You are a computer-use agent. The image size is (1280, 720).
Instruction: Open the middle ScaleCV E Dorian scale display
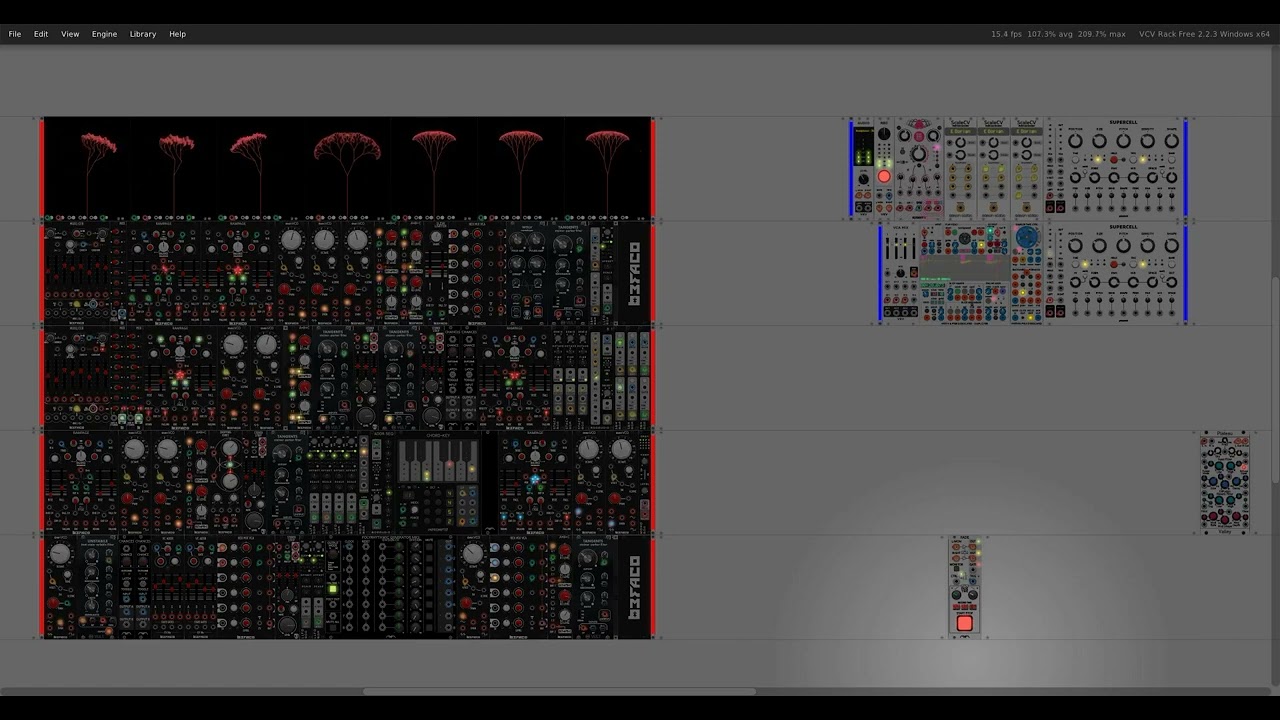click(x=993, y=131)
